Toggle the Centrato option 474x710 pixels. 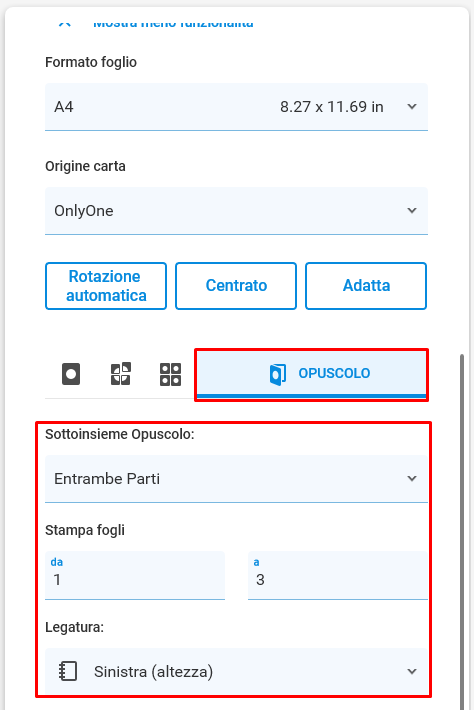coord(236,286)
